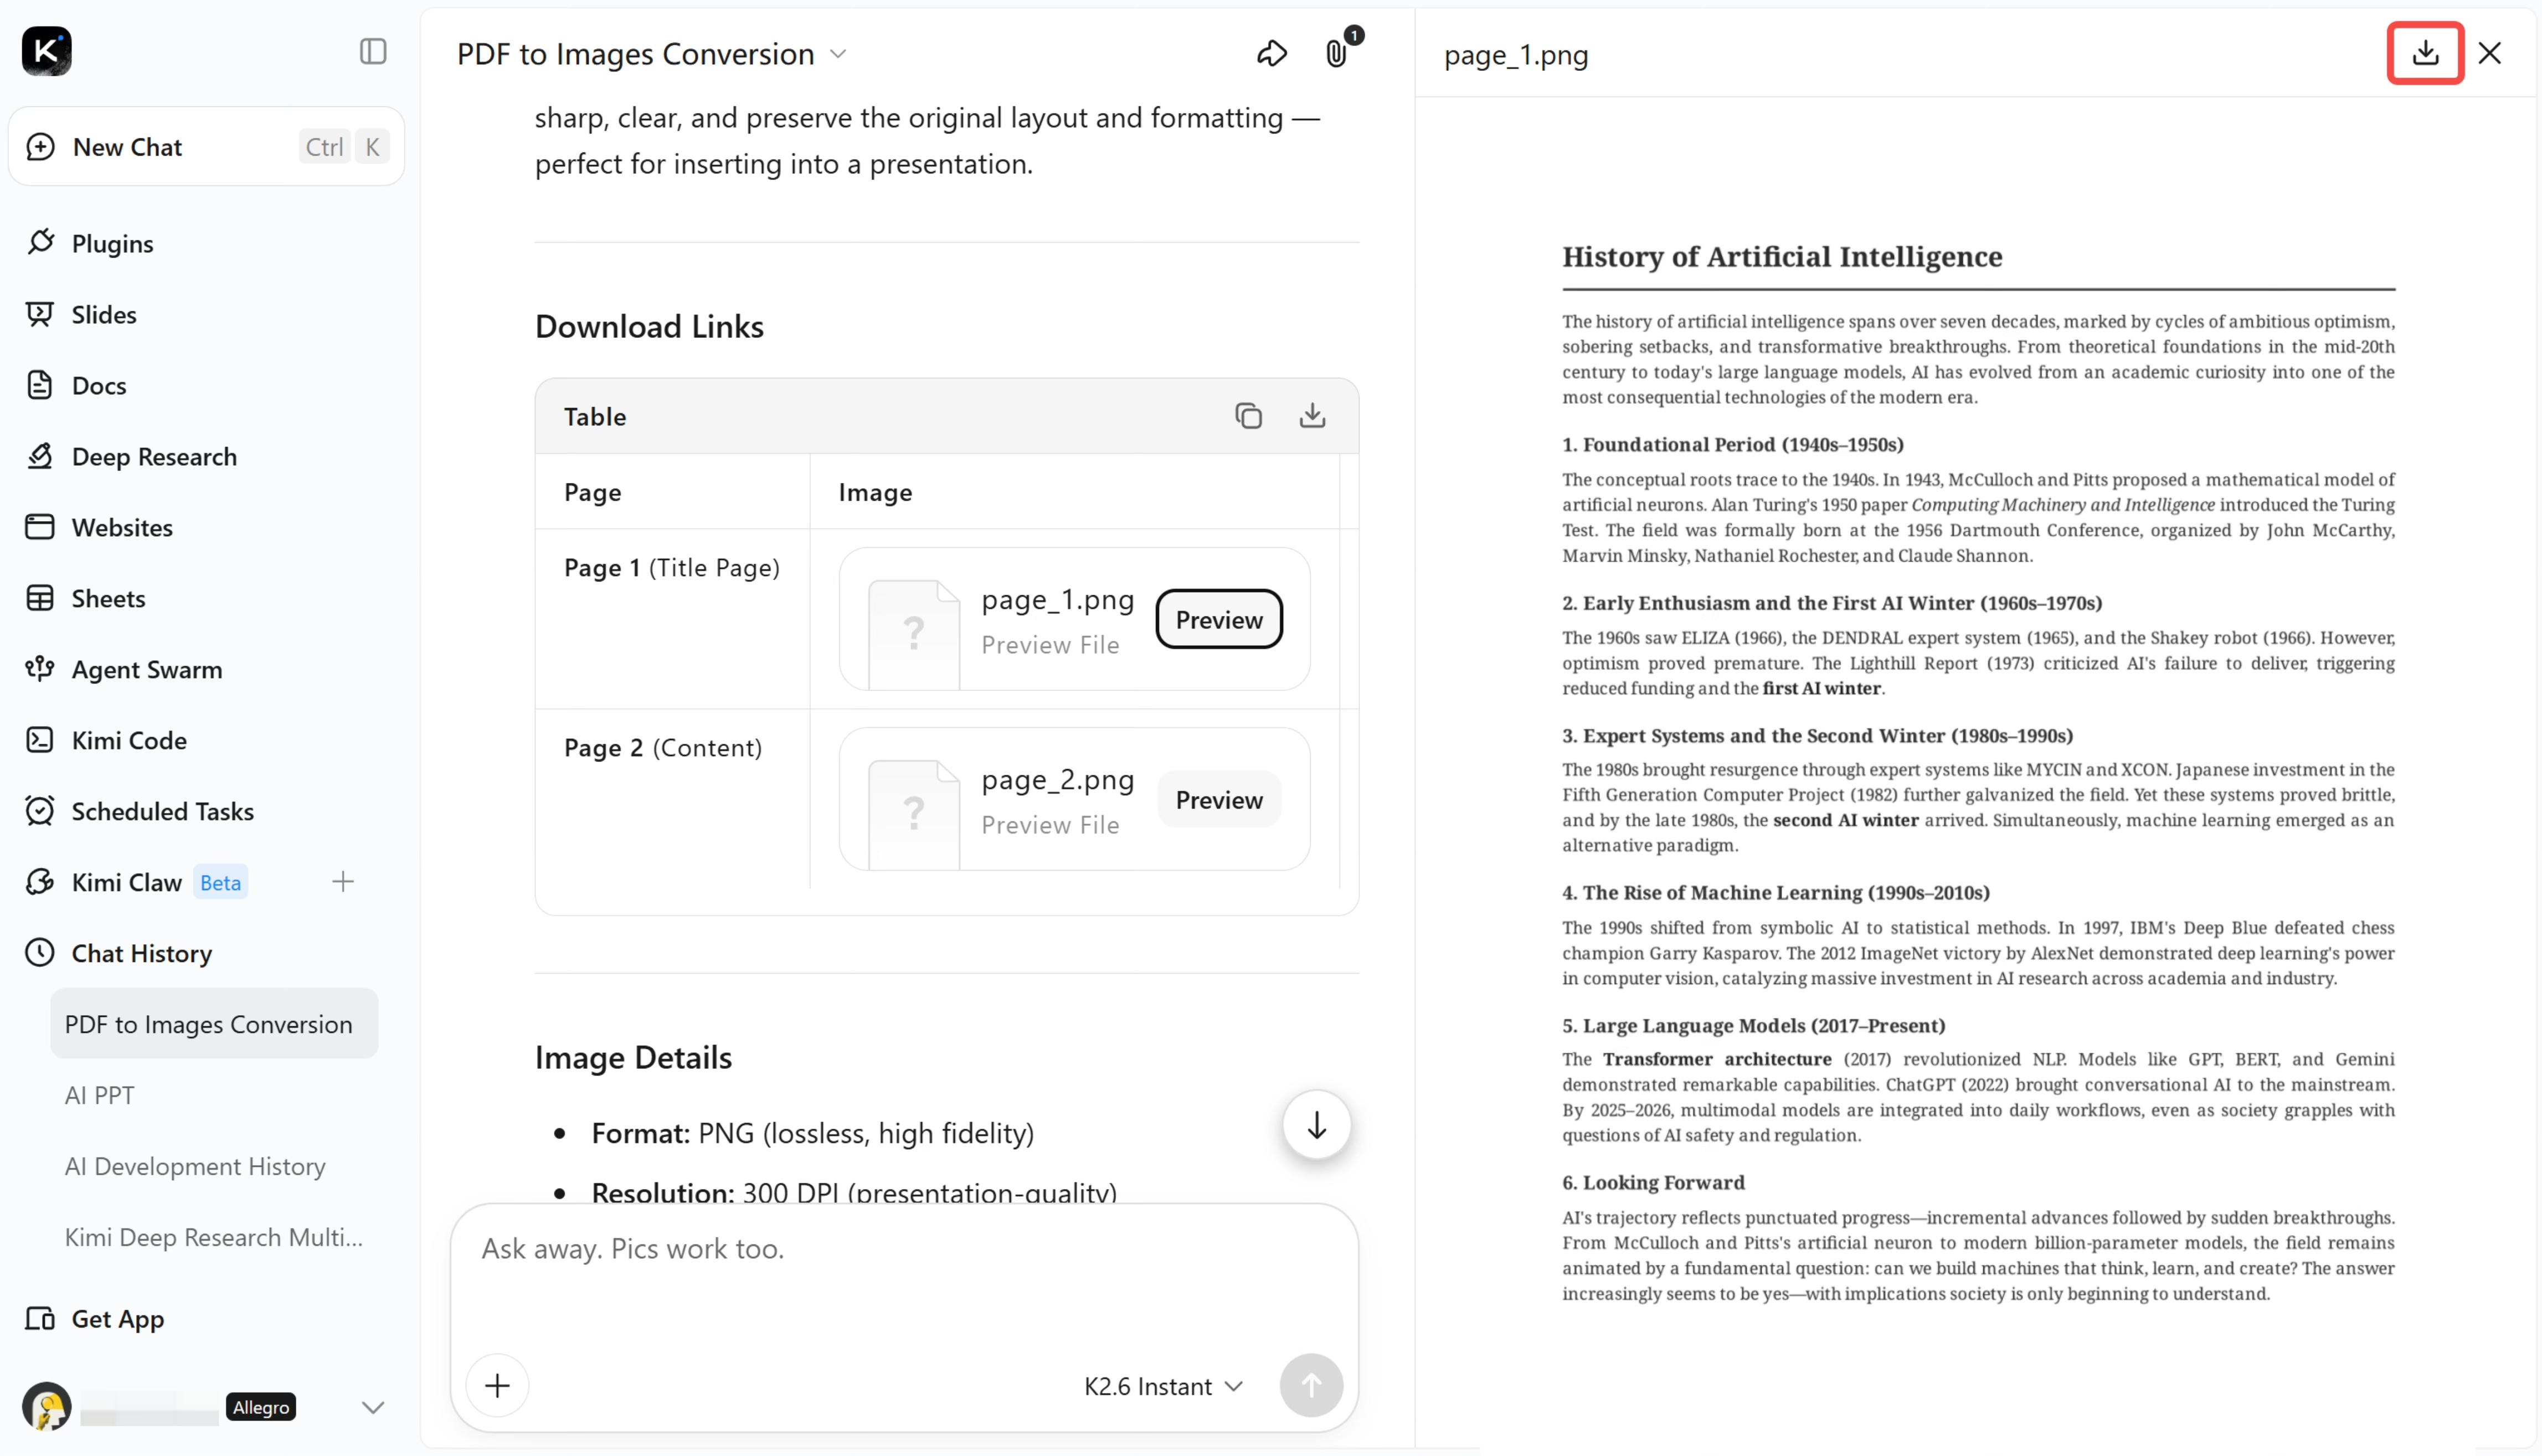Preview the page_2.png file
The image size is (2542, 1456).
click(x=1219, y=800)
